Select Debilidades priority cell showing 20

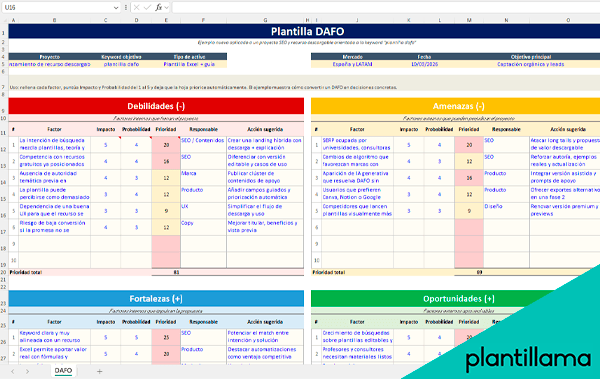click(166, 145)
